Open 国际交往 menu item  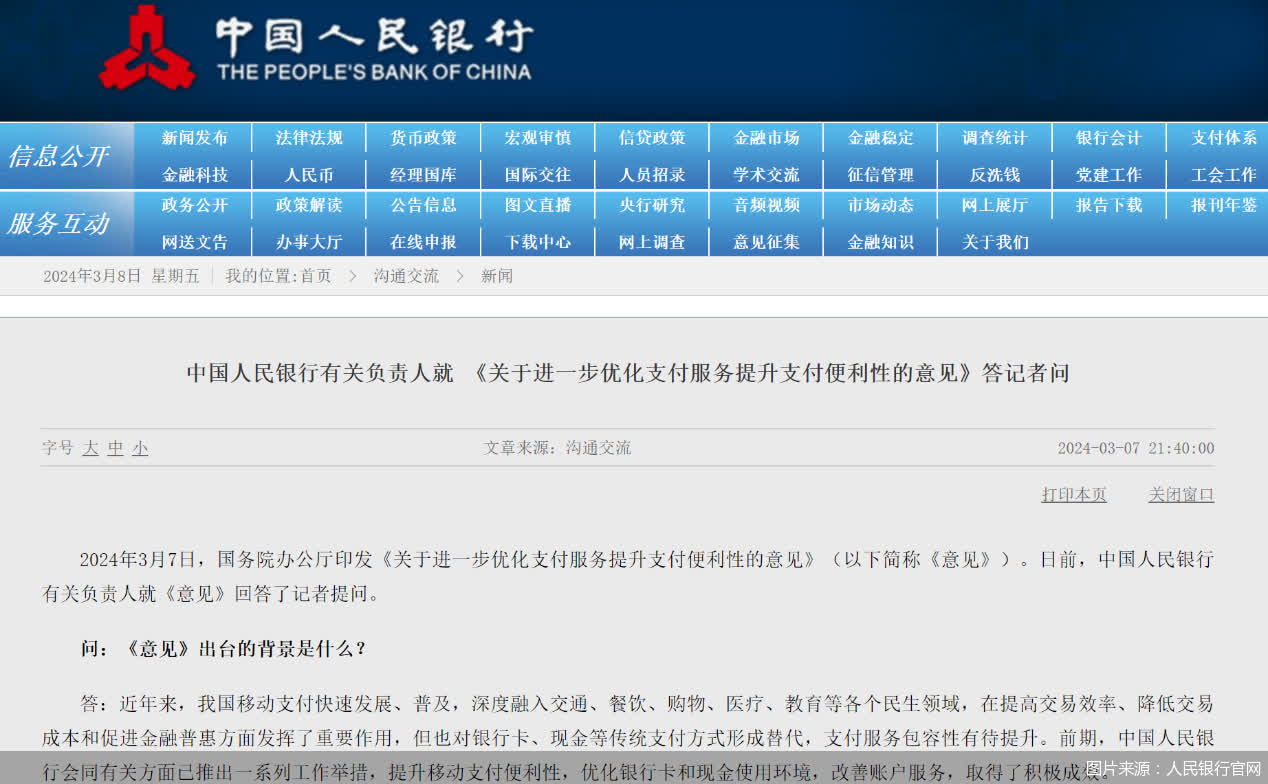point(538,175)
